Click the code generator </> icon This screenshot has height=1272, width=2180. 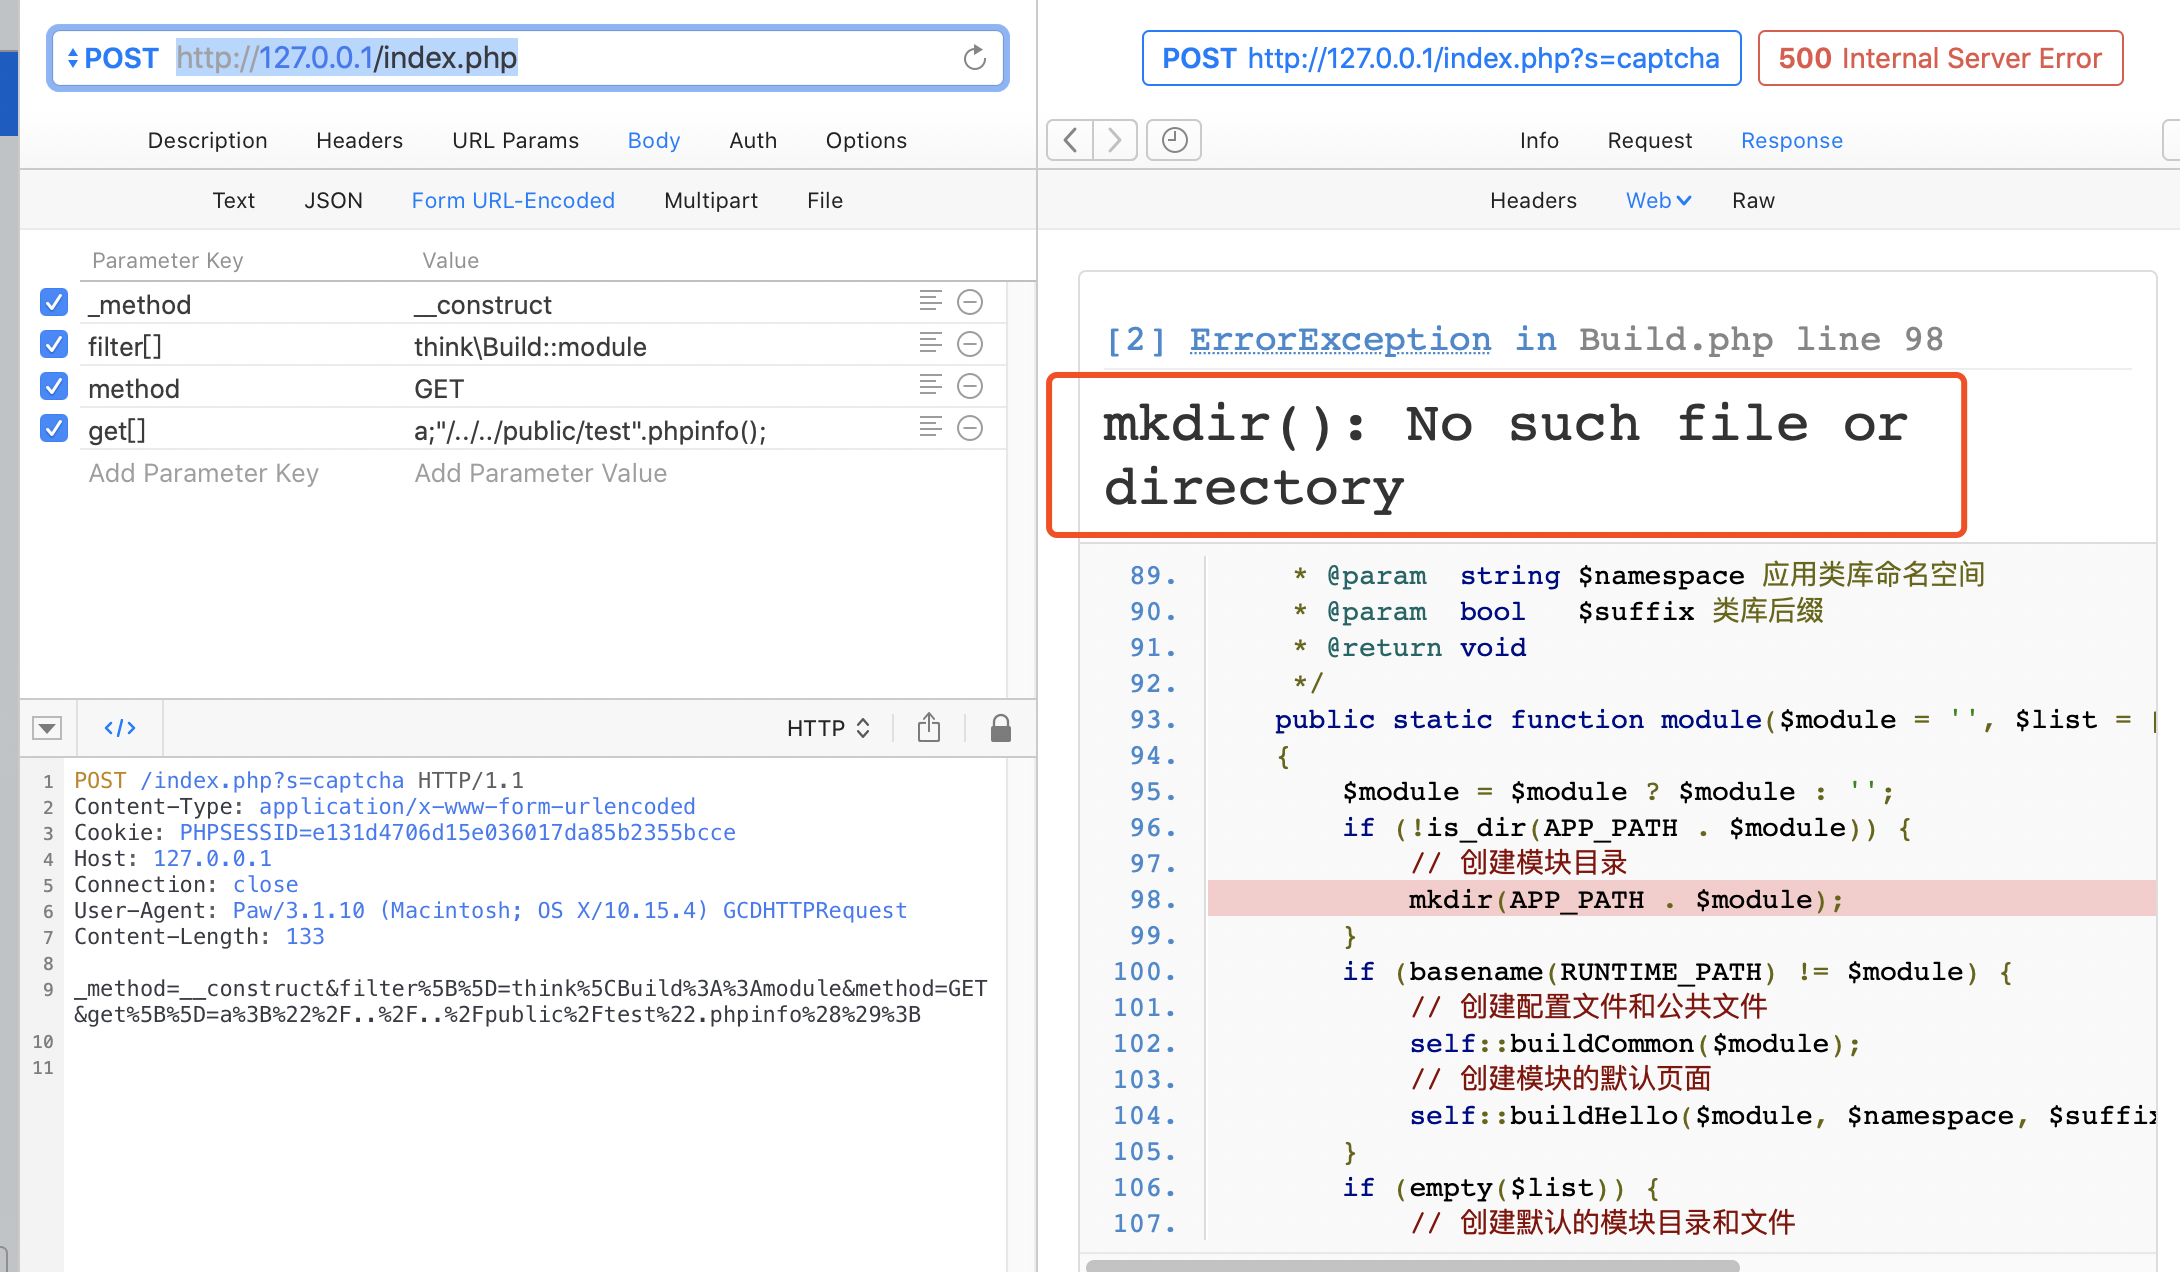120,728
